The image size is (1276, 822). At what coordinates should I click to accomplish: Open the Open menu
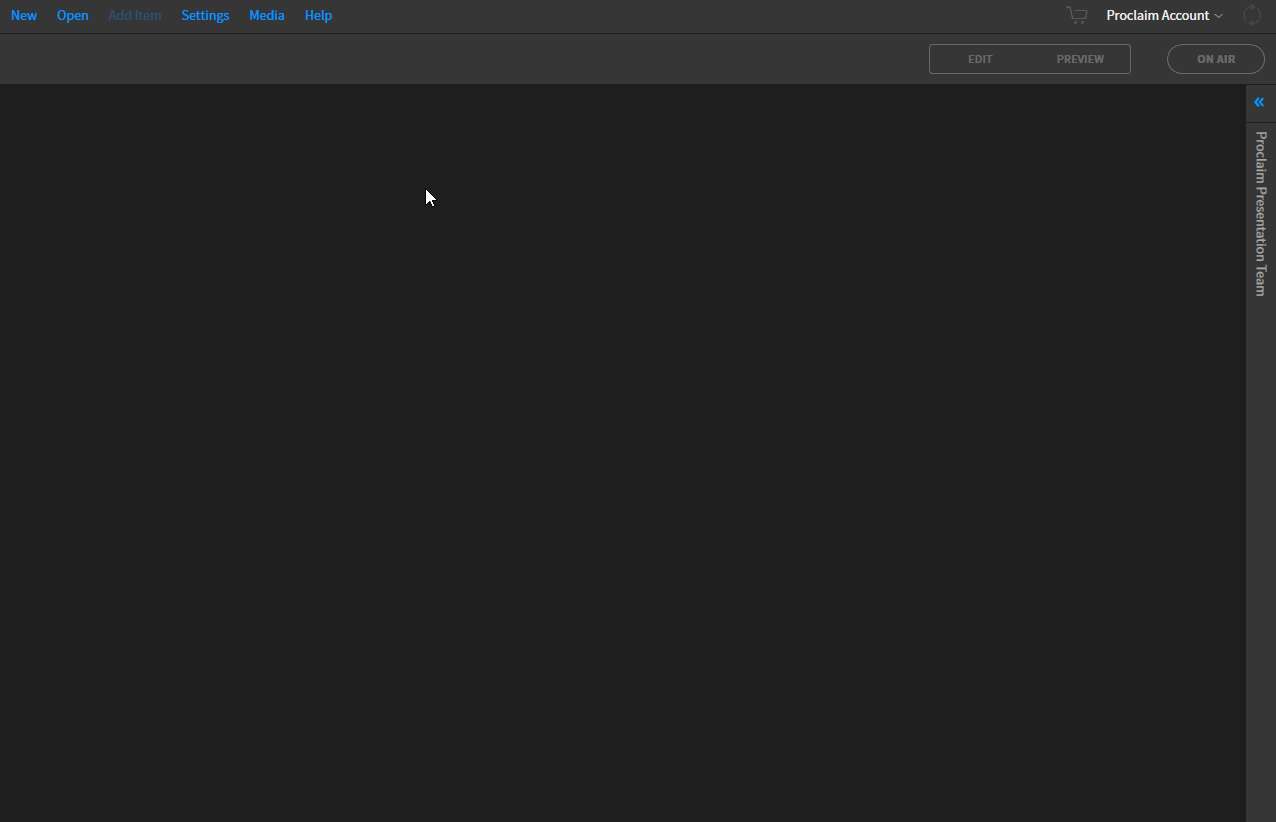(72, 16)
